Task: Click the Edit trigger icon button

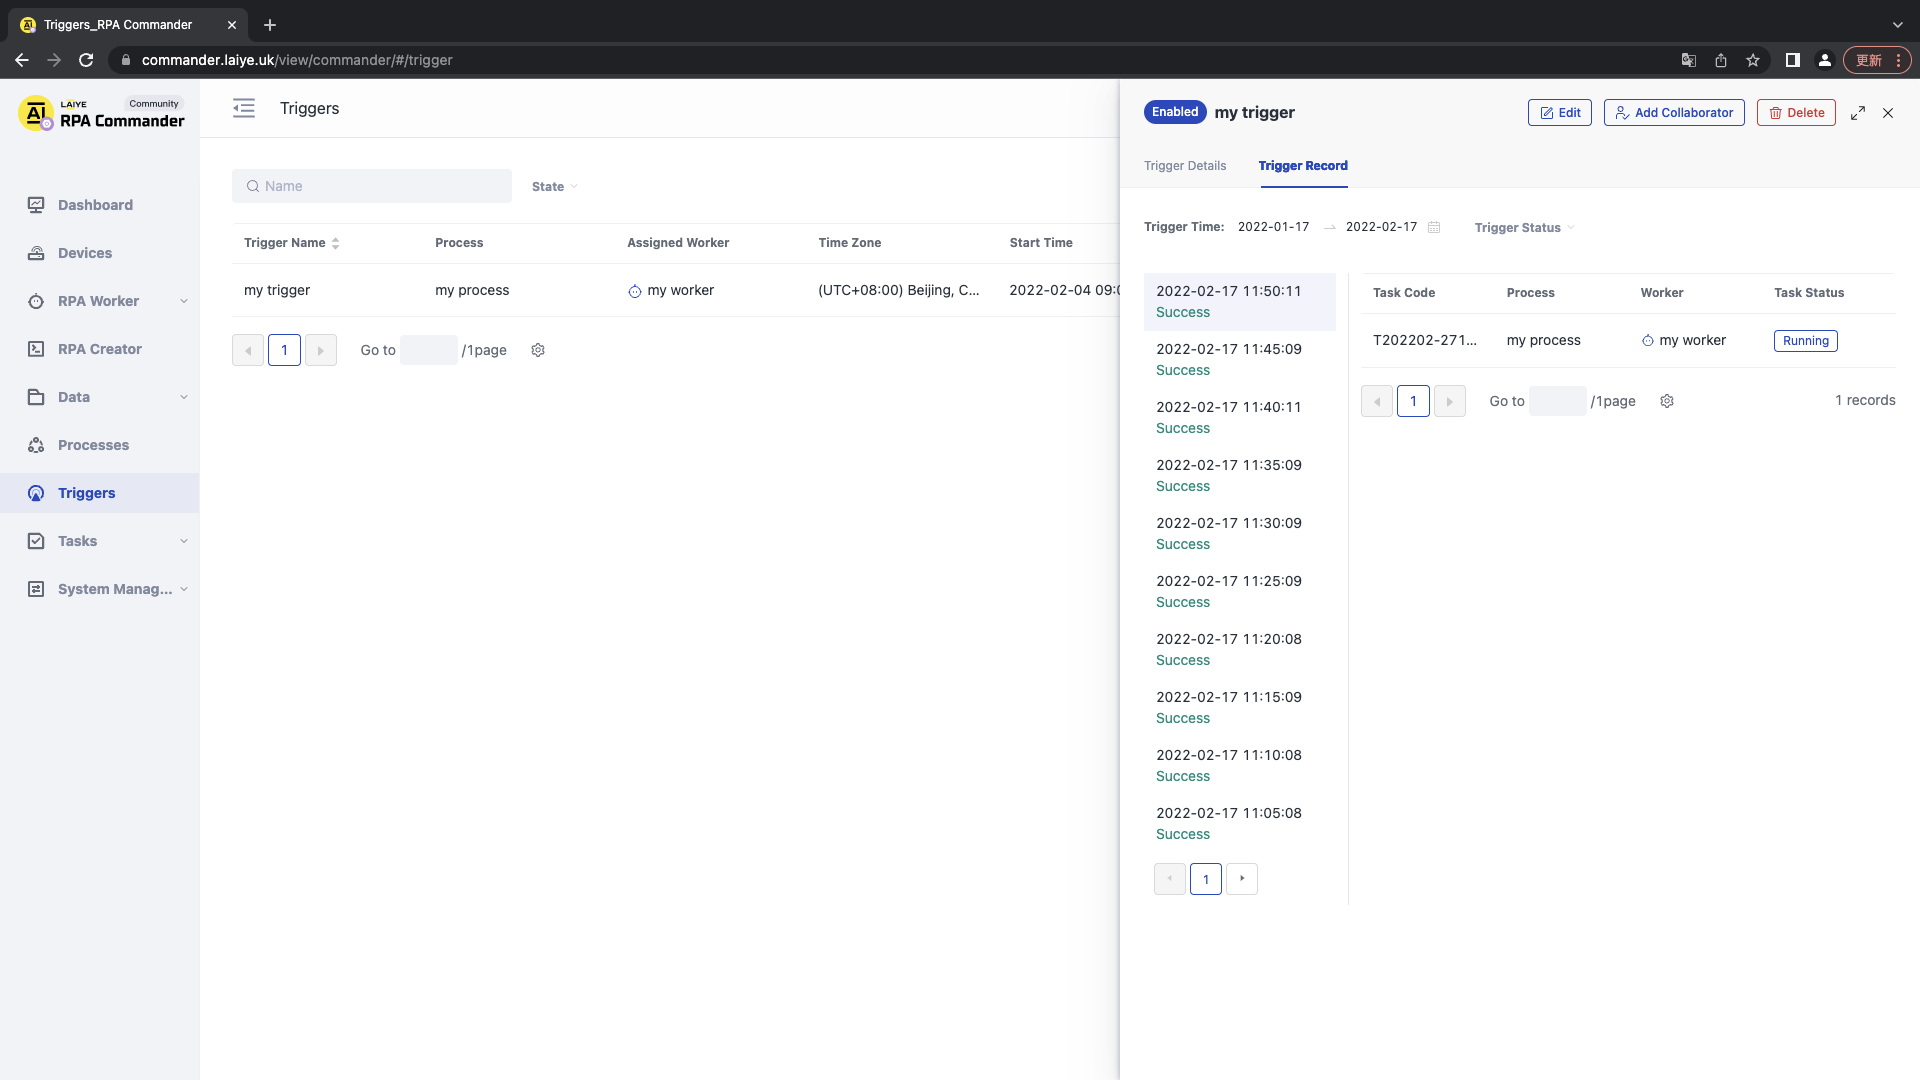Action: click(1560, 112)
